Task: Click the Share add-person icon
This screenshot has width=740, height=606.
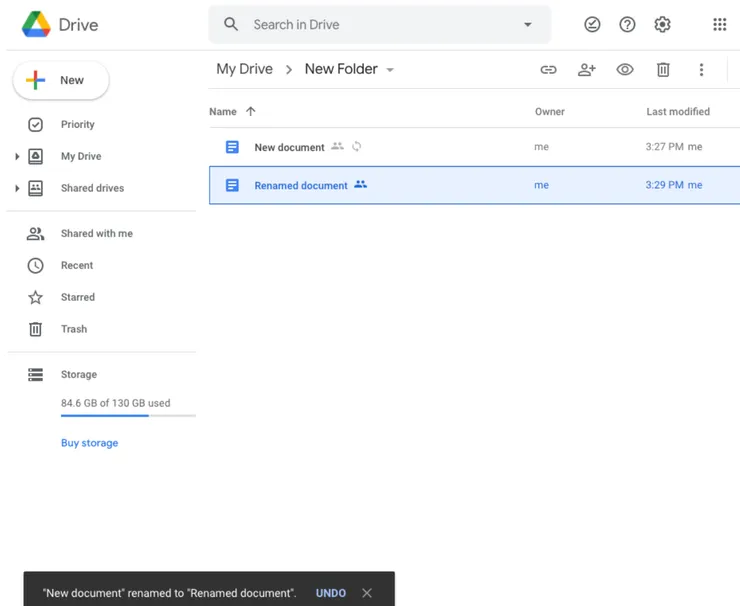Action: pos(587,69)
